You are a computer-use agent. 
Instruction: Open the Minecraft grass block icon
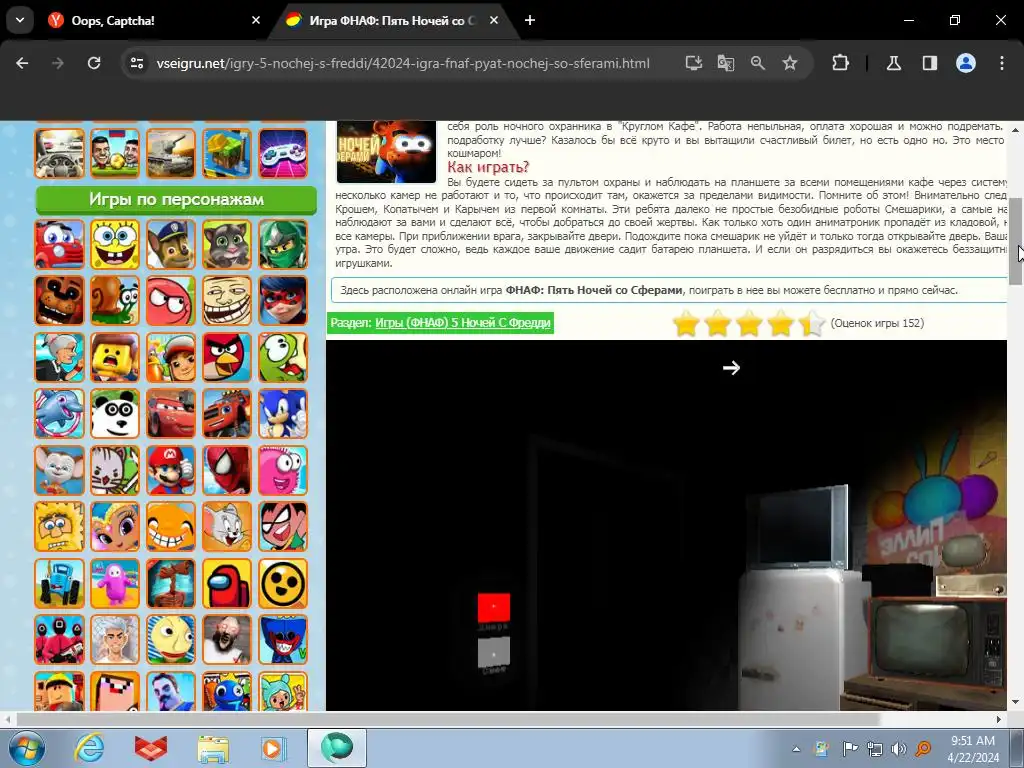pos(227,153)
